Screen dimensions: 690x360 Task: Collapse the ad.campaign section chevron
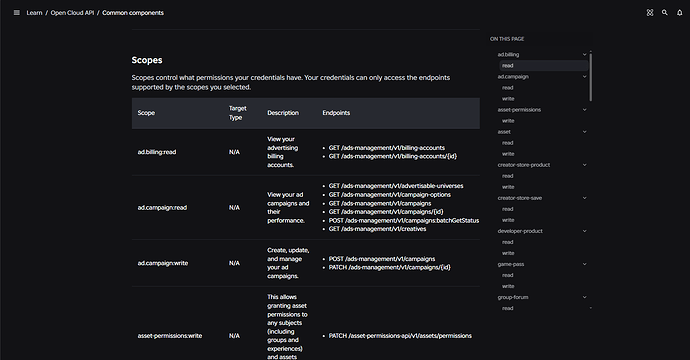584,77
